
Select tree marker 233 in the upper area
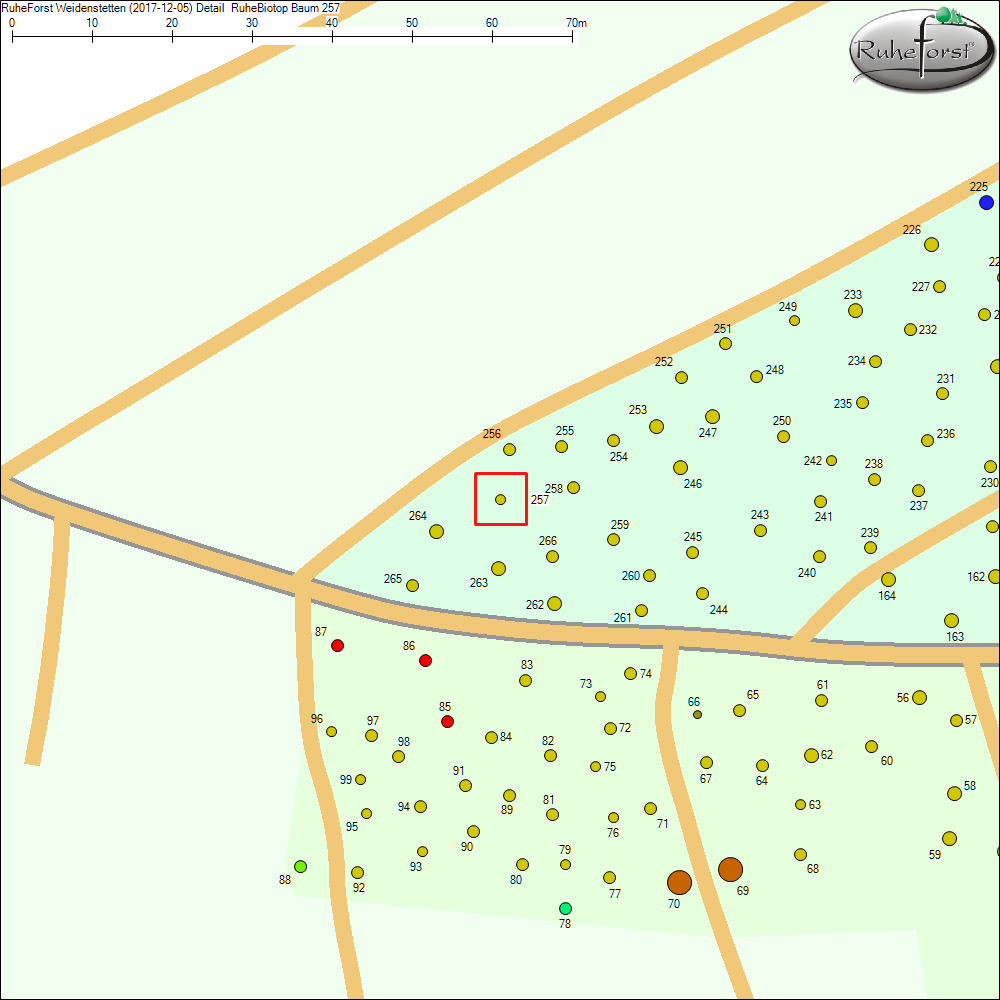[x=855, y=311]
